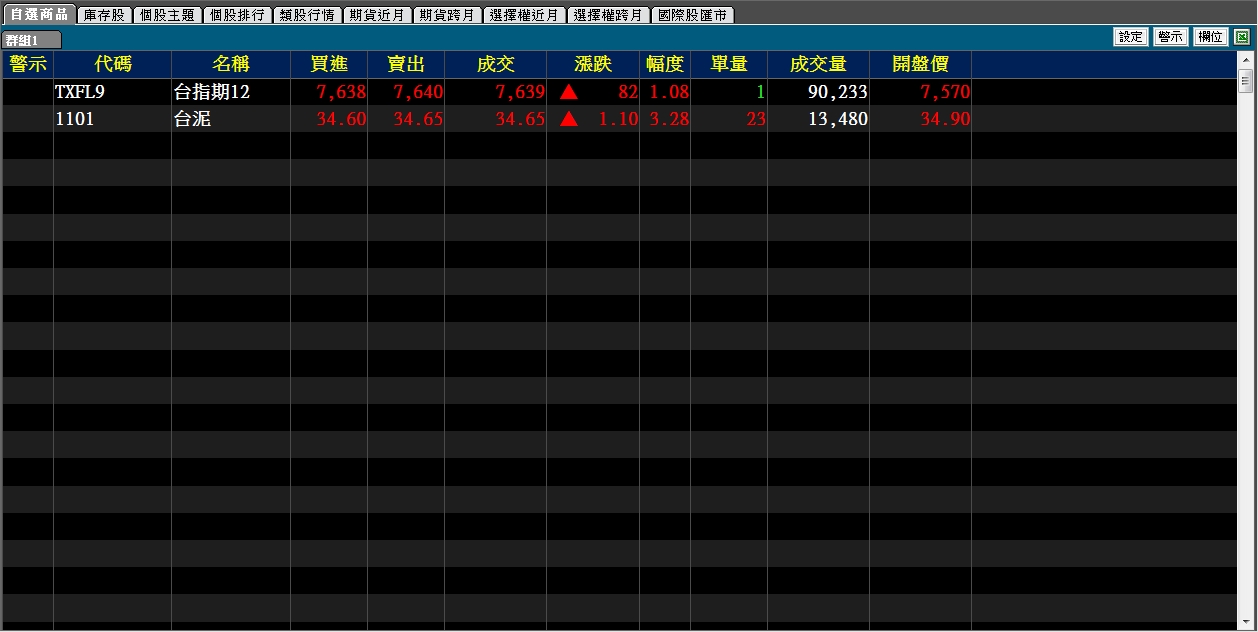Screen dimensions: 1258x632
Task: Click the 7,570 opening price
Action: click(945, 92)
